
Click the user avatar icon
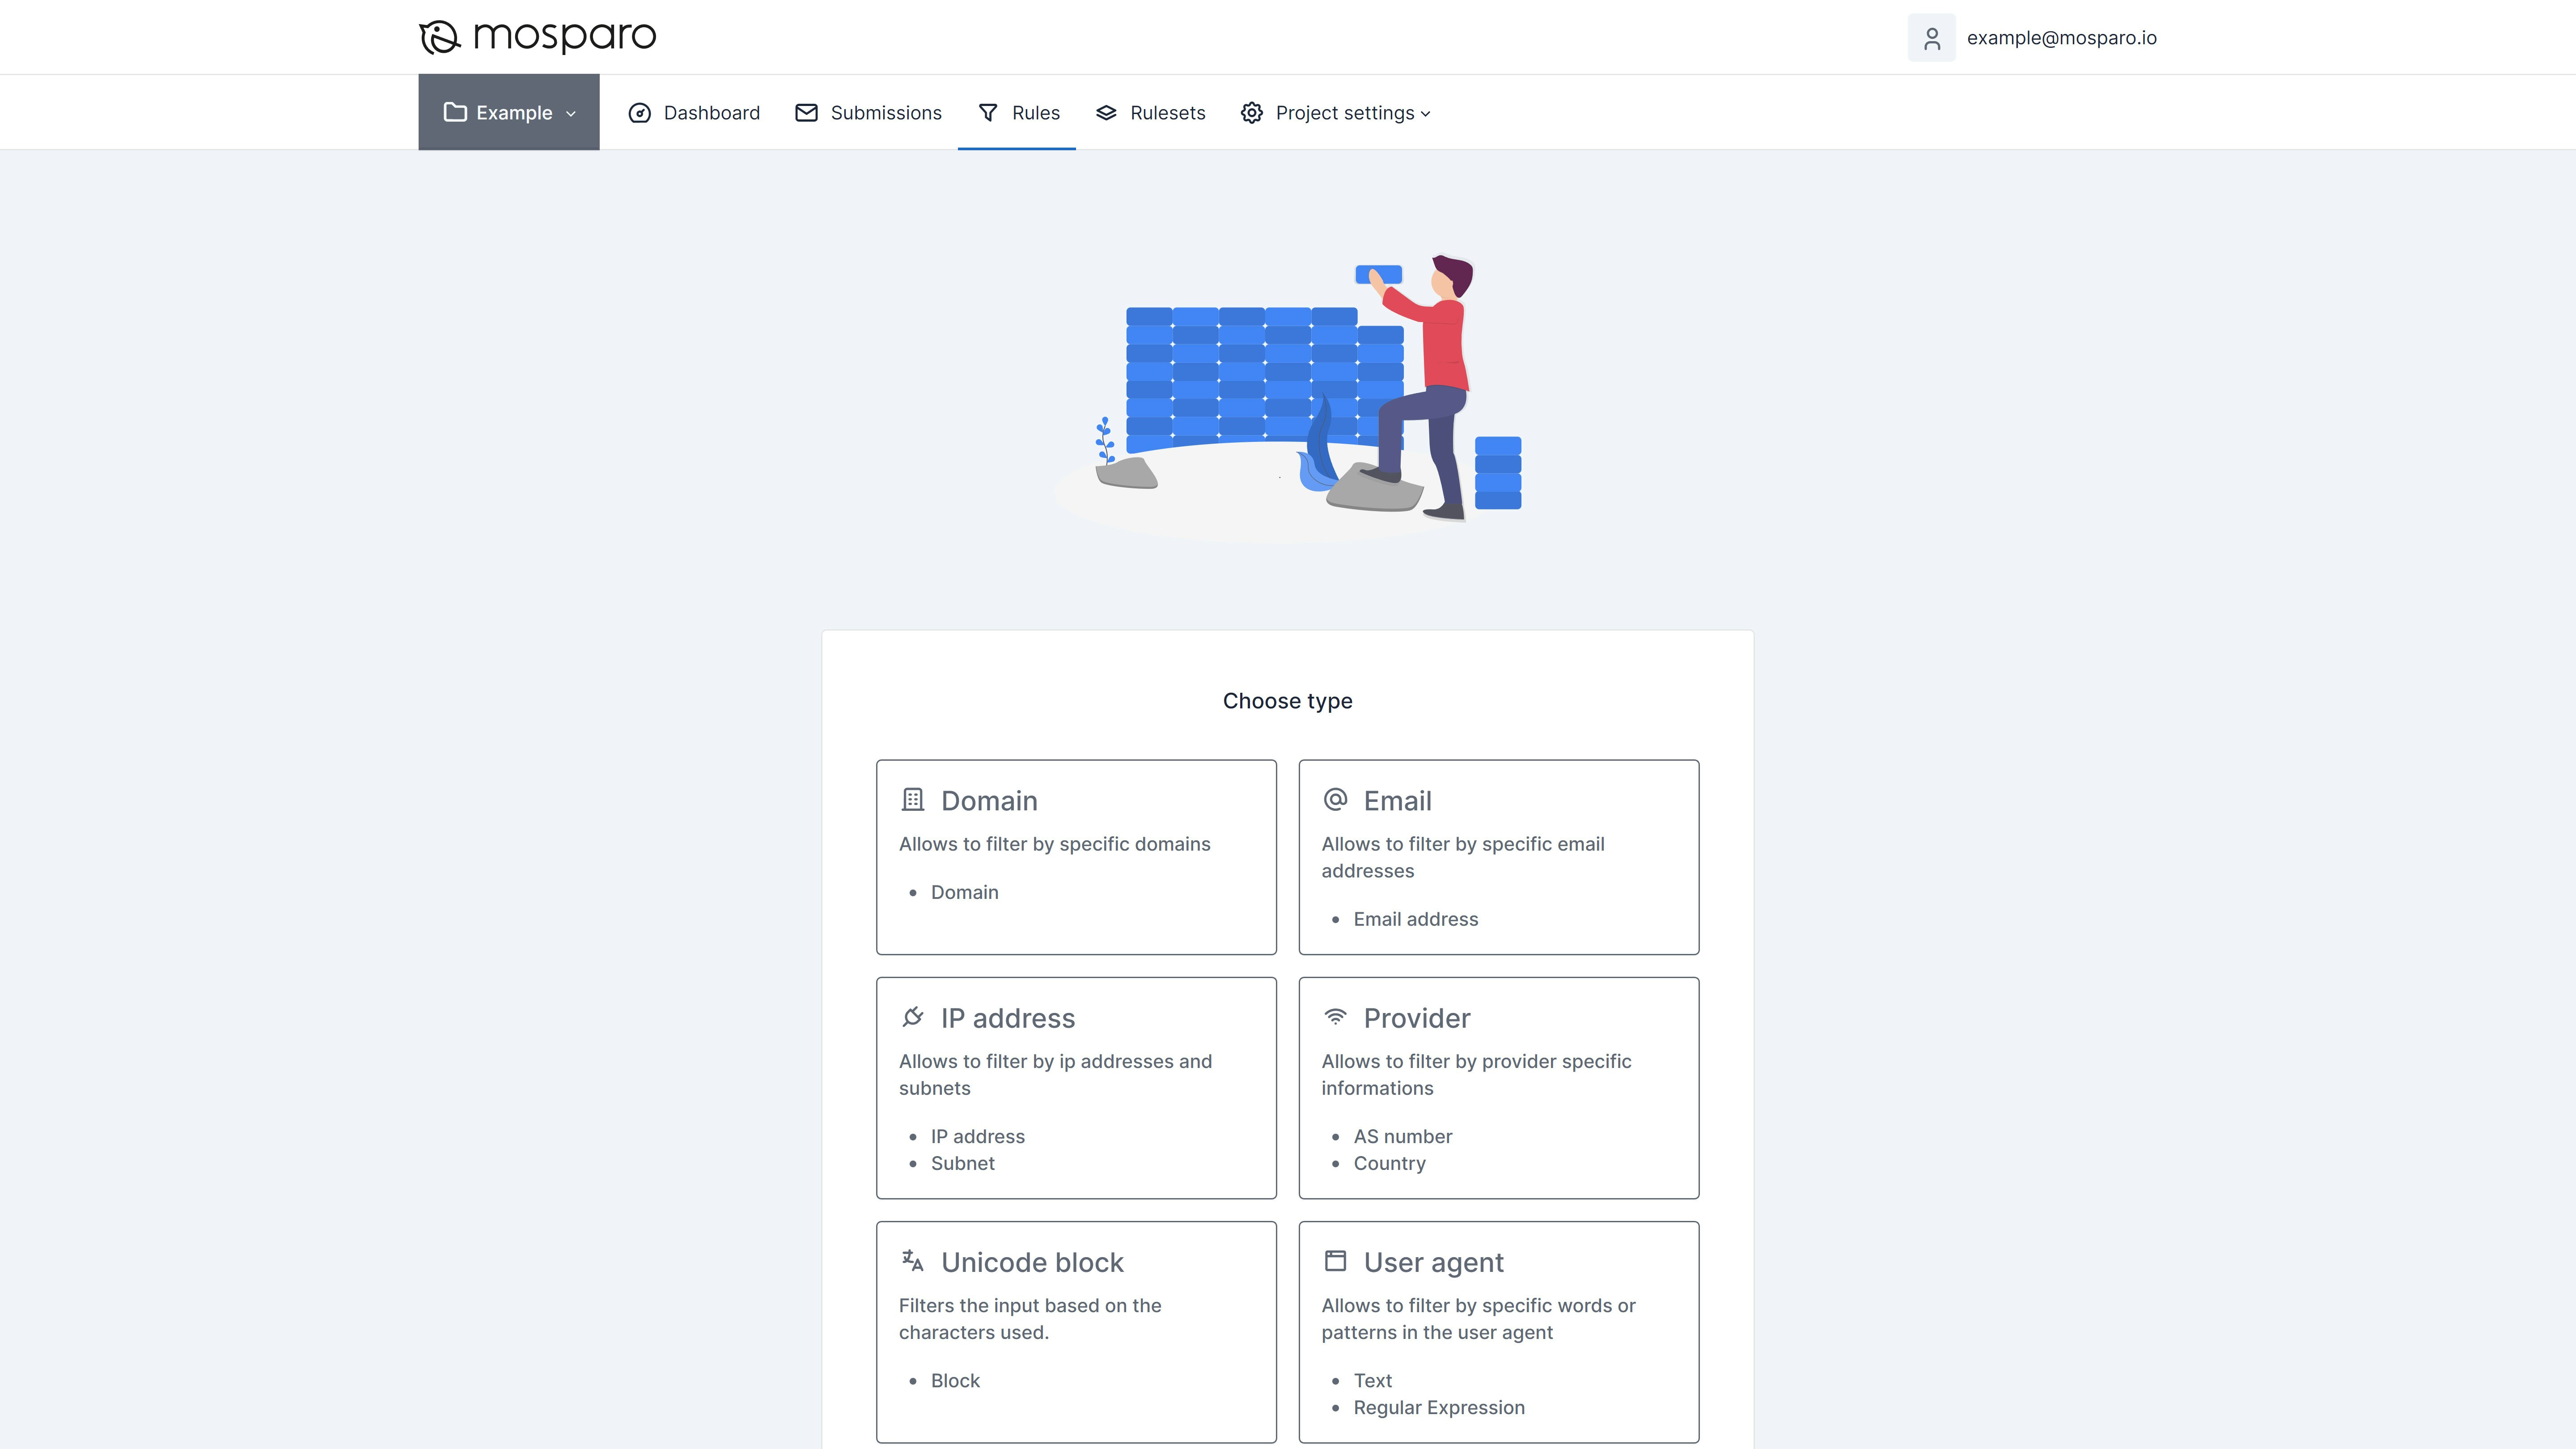coord(1931,38)
